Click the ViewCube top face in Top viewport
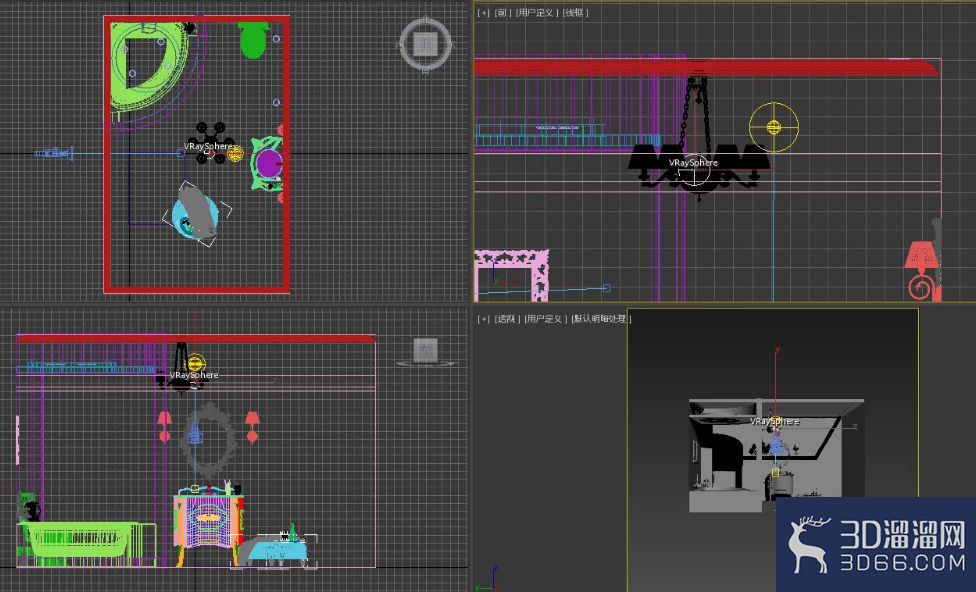 coord(425,44)
